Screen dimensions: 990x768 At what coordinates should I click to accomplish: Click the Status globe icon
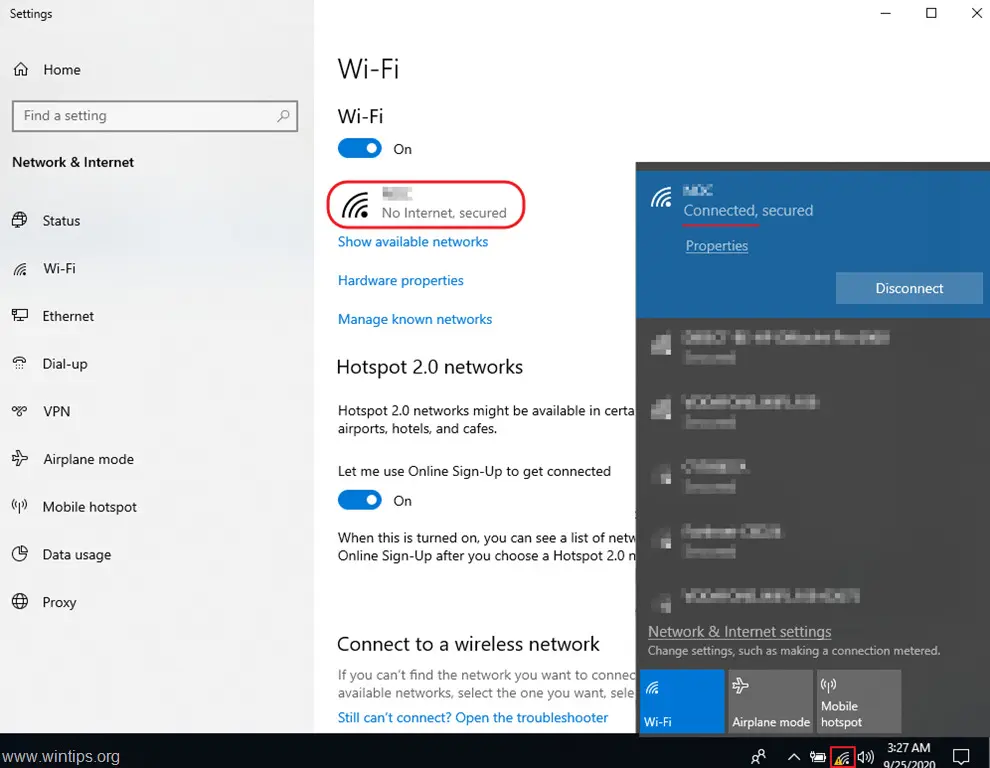(20, 220)
